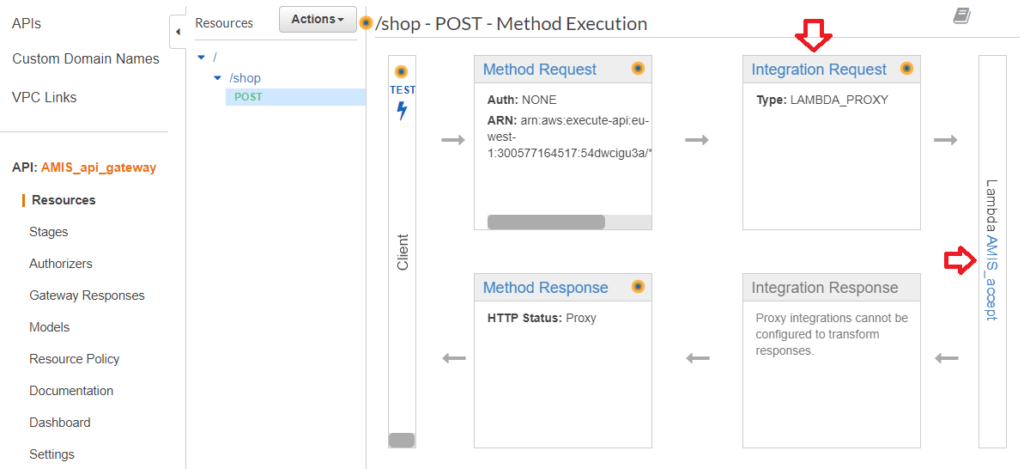Select the POST method in the tree
The image size is (1024, 469).
(x=248, y=97)
